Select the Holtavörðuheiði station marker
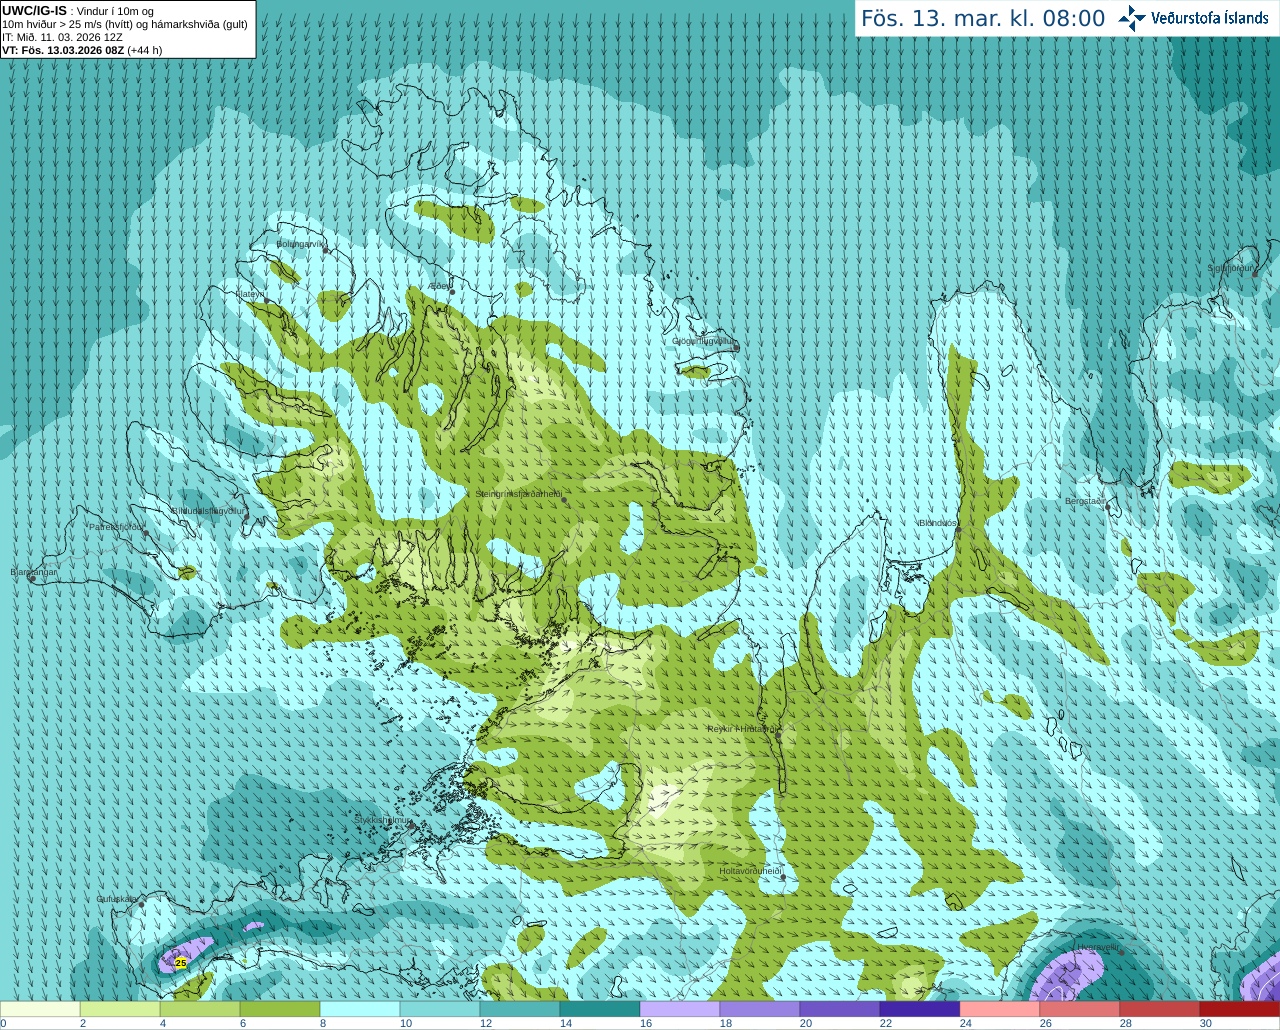Image resolution: width=1280 pixels, height=1030 pixels. pos(783,877)
